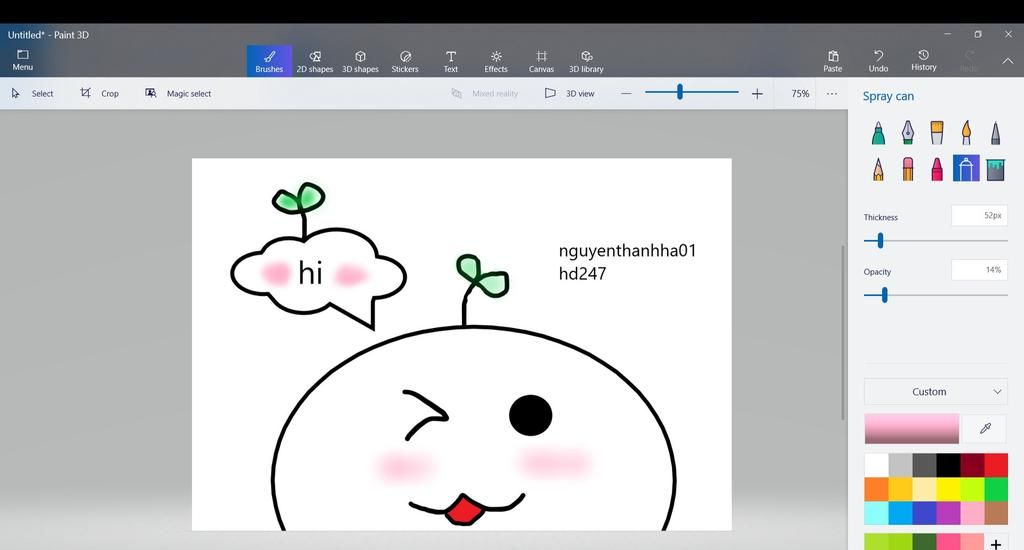Switch to the 3D shapes tab
The width and height of the screenshot is (1024, 550).
click(360, 61)
